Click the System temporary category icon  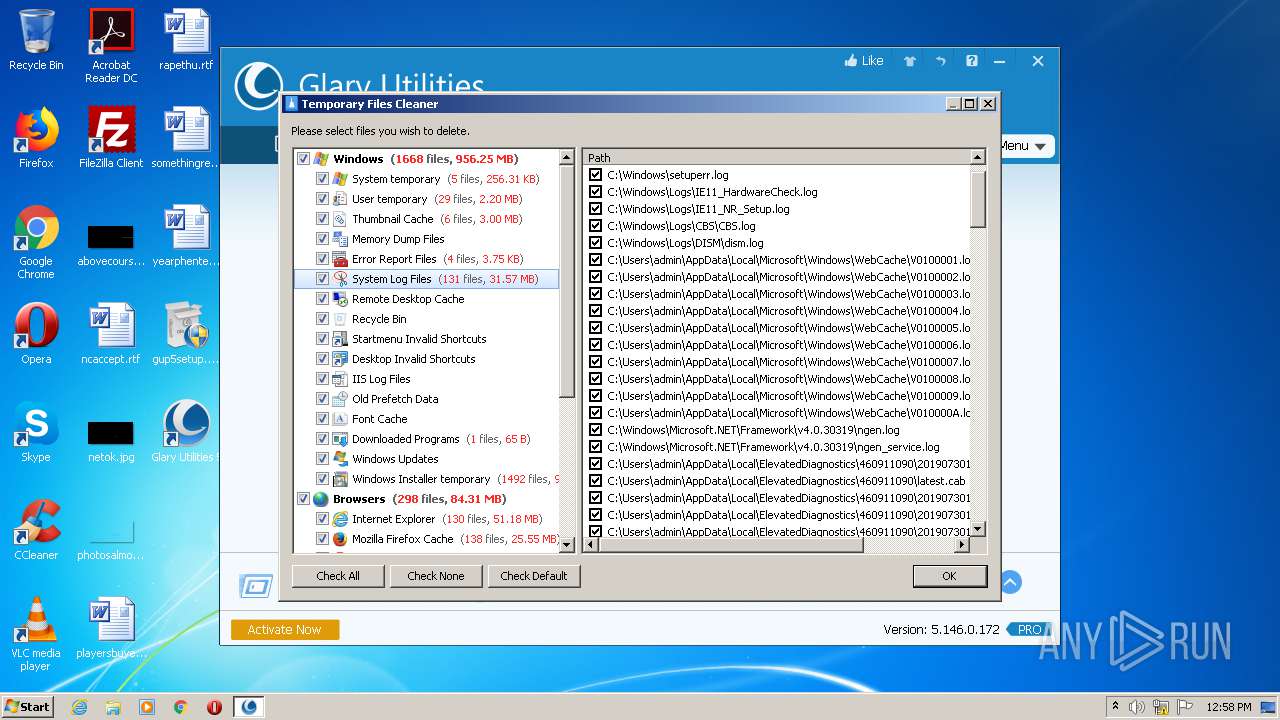[x=340, y=179]
